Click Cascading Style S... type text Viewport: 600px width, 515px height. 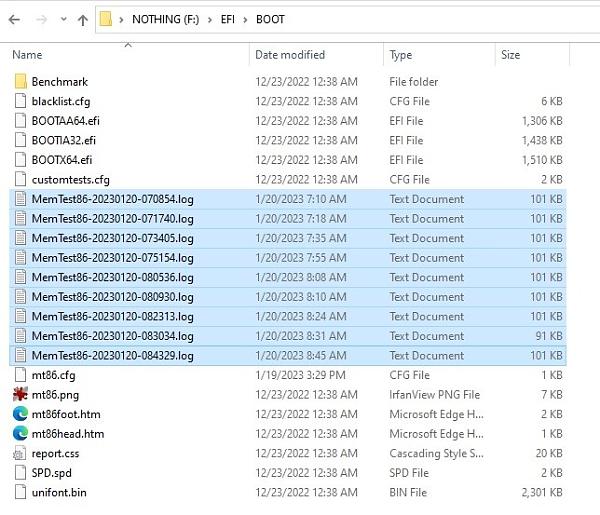click(x=437, y=453)
